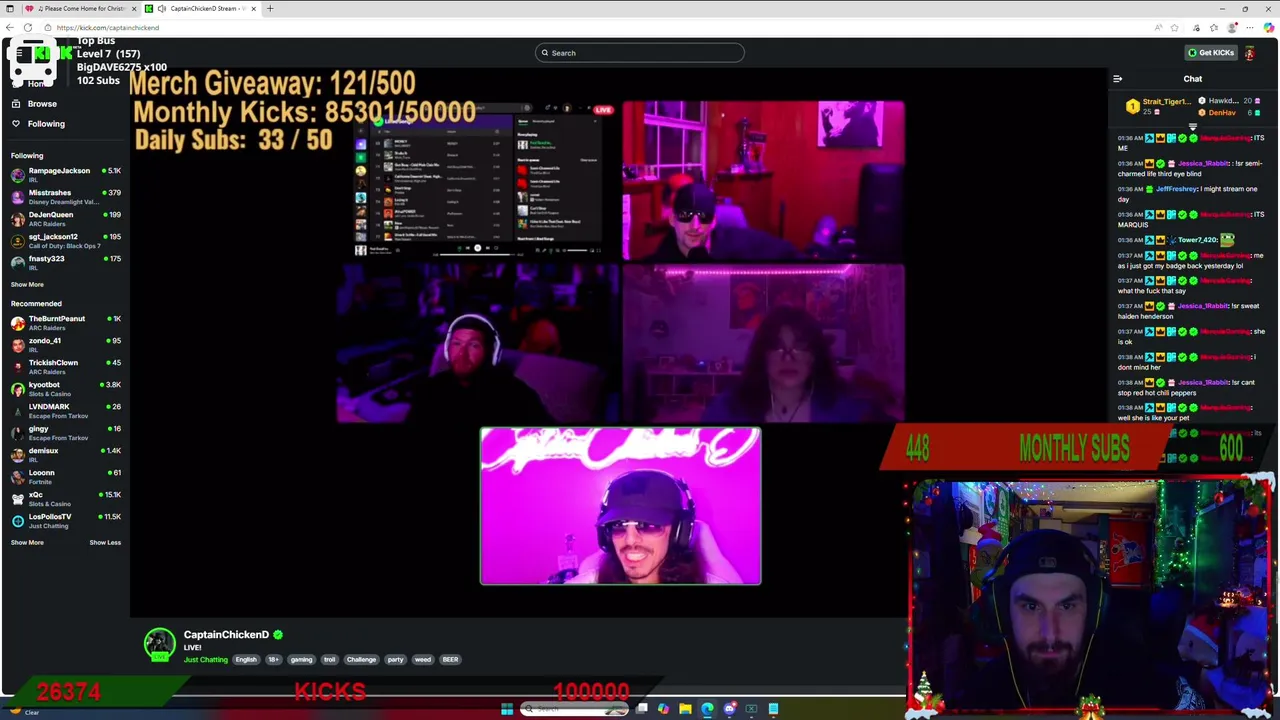Open zondo_41 recommended channel
Viewport: 1280px width, 720px height.
[x=65, y=345]
